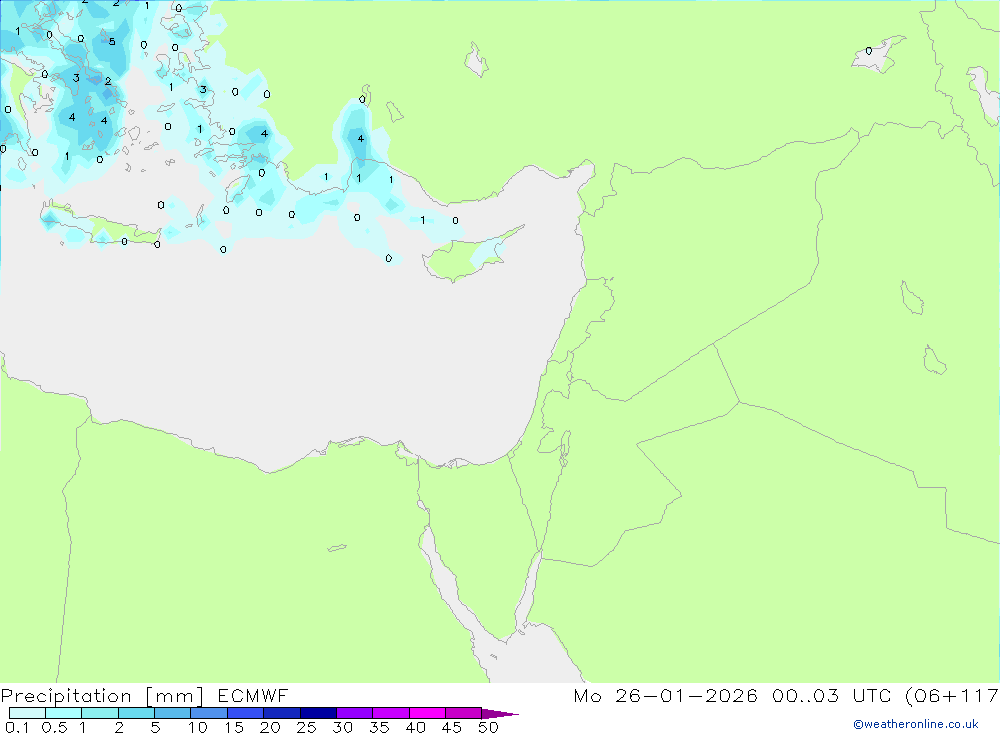Click the 'Precipitation [mm]' title text
The image size is (1000, 733).
tap(102, 696)
